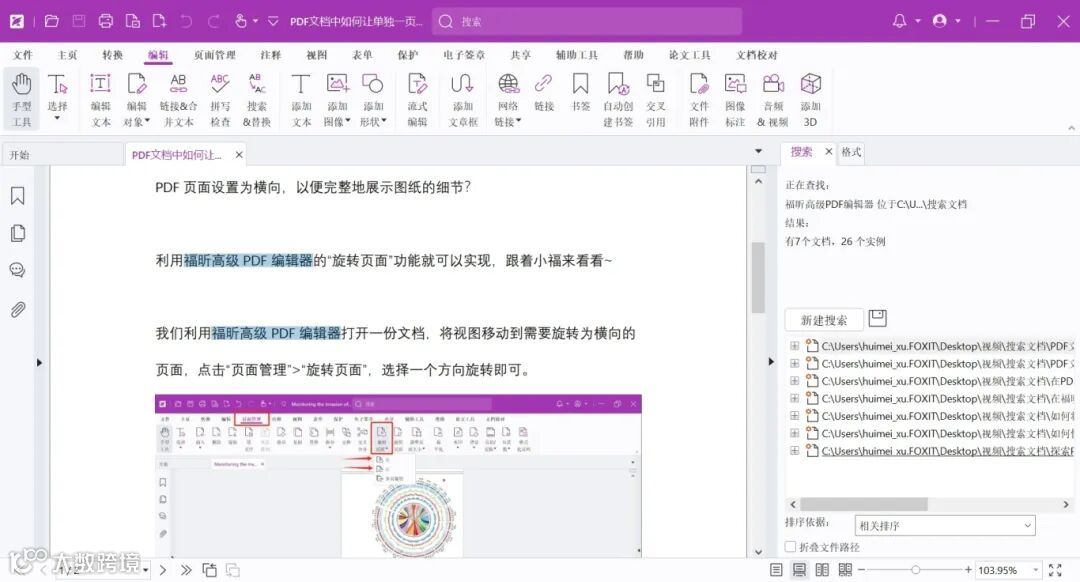Click the 网络链接 web link tool
Image resolution: width=1080 pixels, height=582 pixels.
pos(508,100)
